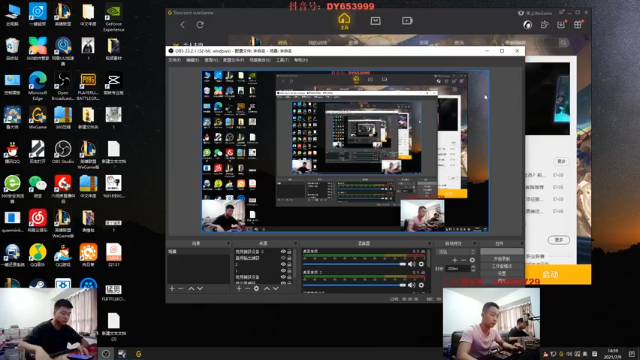640x360 pixels.
Task: Toggle the lock on the source named 1
Action: click(x=289, y=271)
